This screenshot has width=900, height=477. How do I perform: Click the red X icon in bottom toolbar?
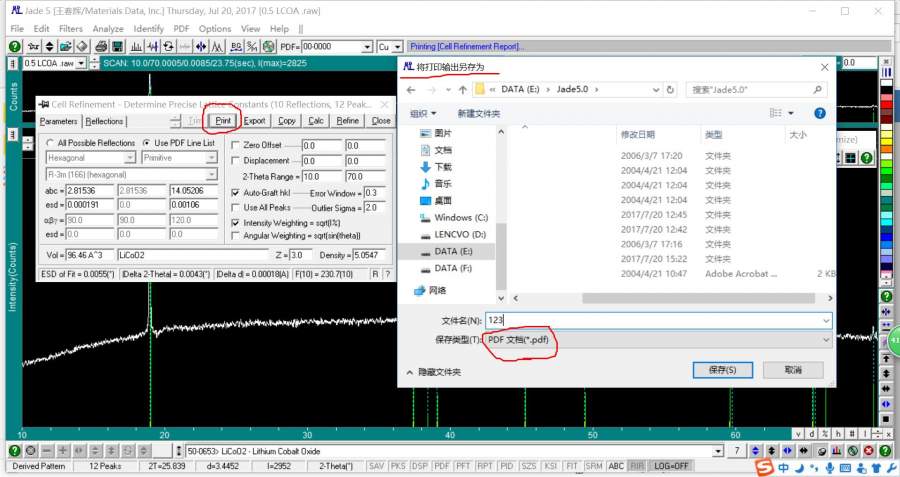[869, 451]
